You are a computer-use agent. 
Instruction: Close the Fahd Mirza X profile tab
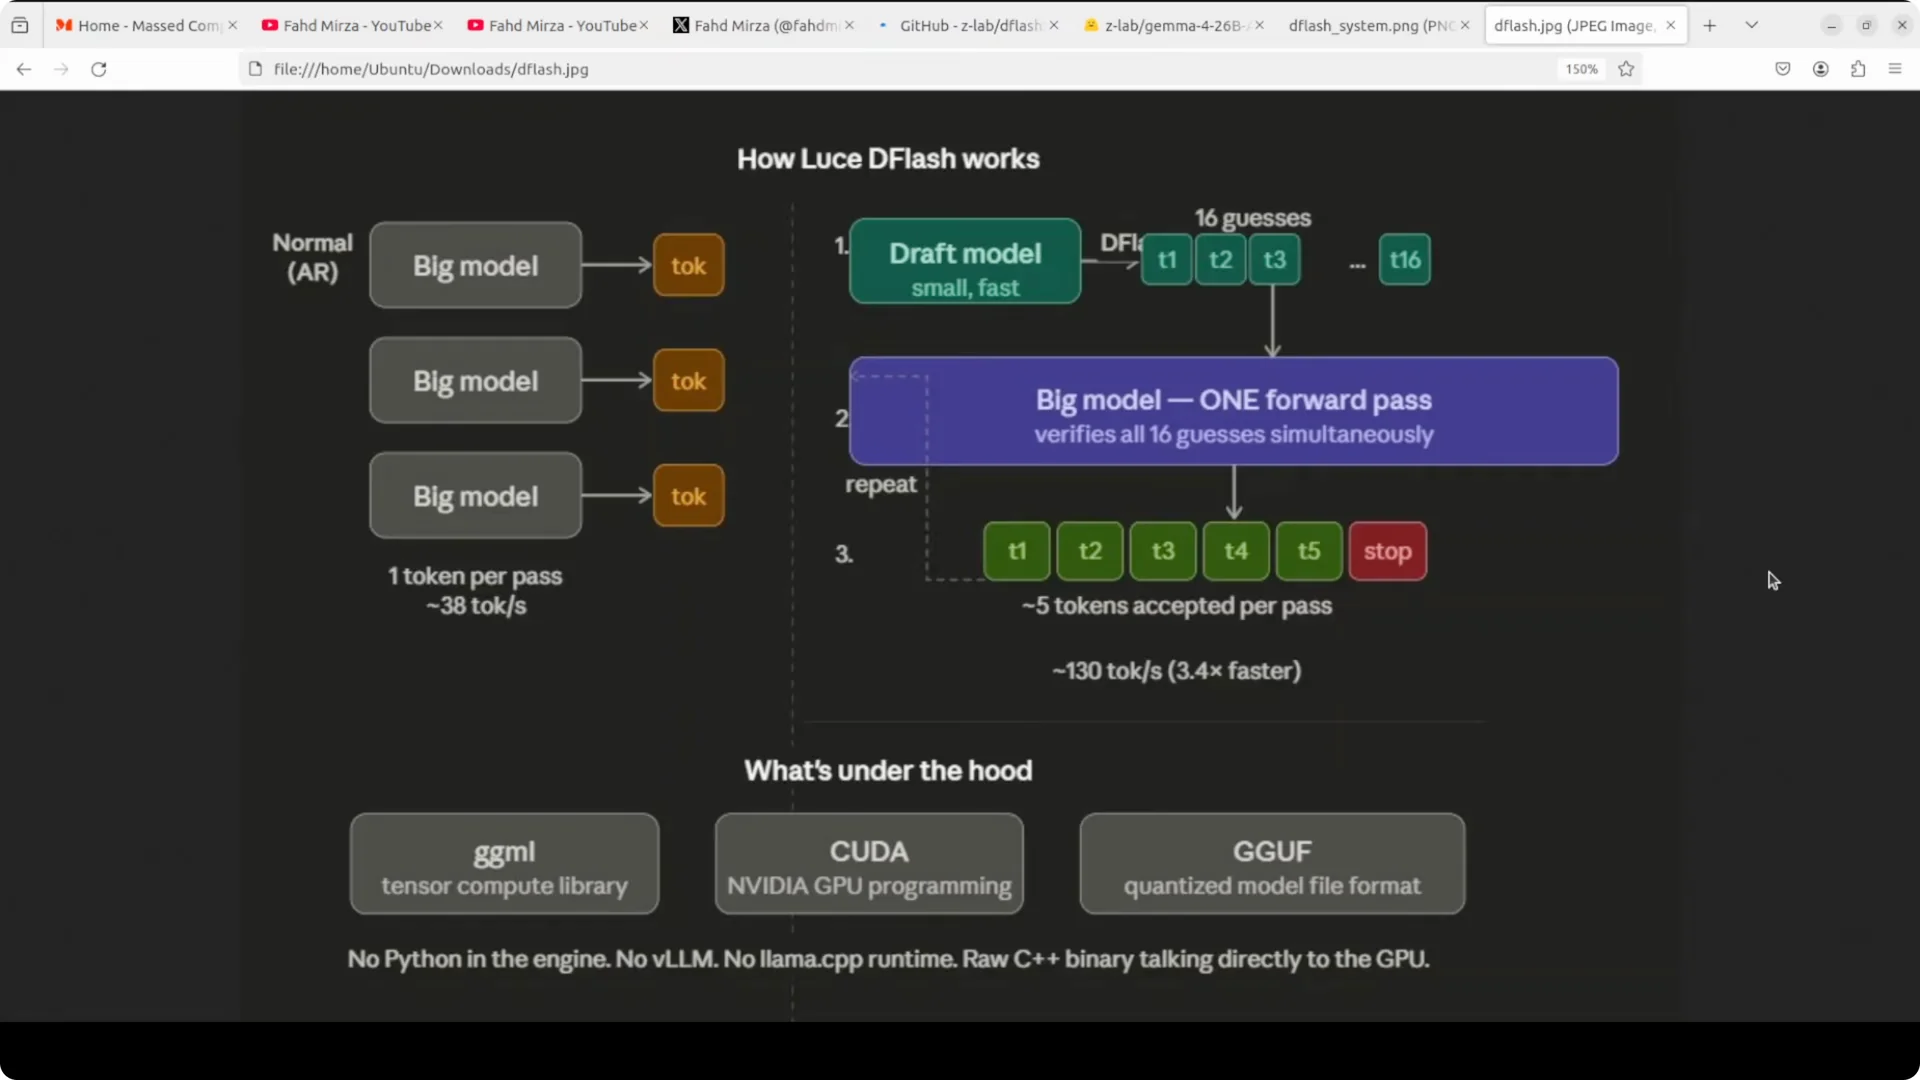pyautogui.click(x=849, y=25)
